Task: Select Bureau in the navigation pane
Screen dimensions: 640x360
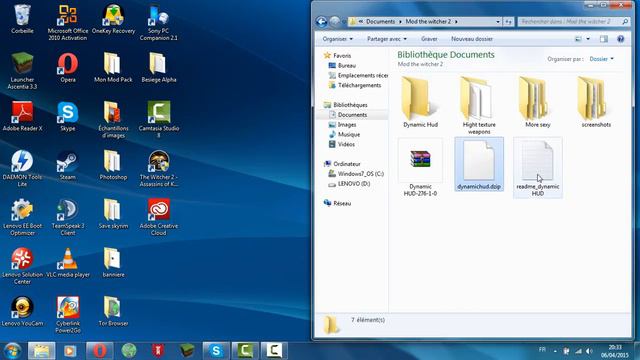Action: pyautogui.click(x=347, y=65)
